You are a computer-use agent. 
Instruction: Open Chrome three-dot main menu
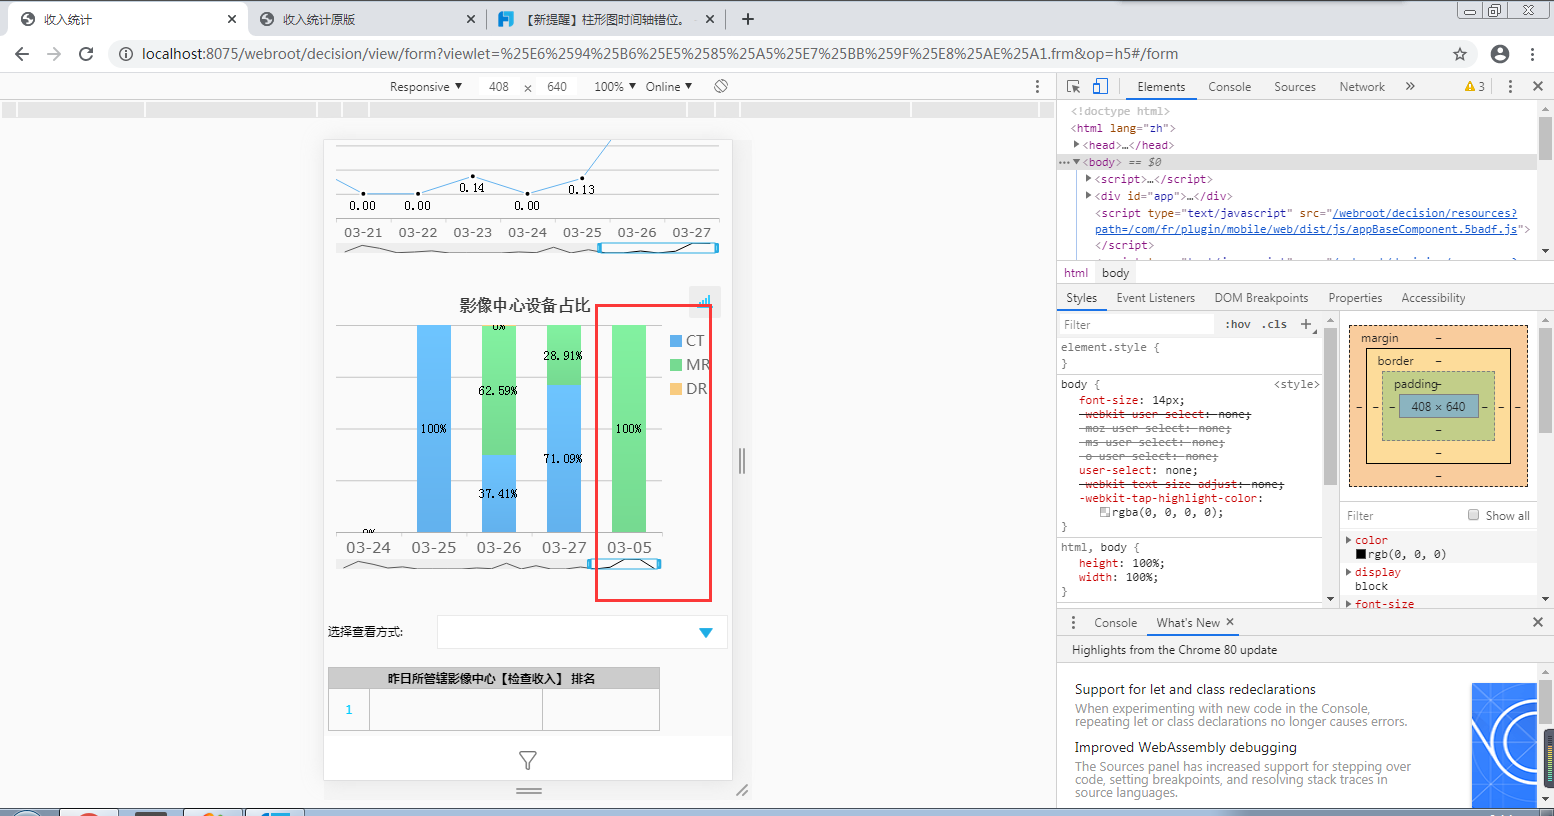point(1532,54)
